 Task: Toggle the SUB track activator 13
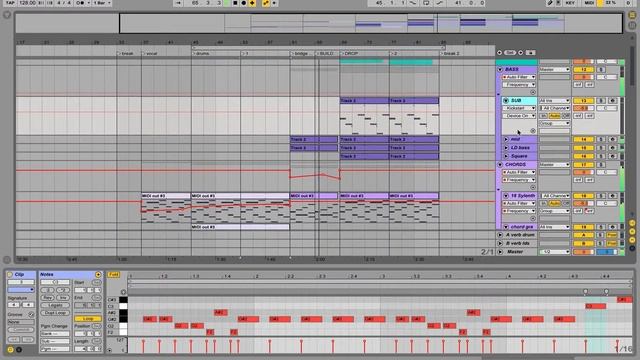(583, 100)
